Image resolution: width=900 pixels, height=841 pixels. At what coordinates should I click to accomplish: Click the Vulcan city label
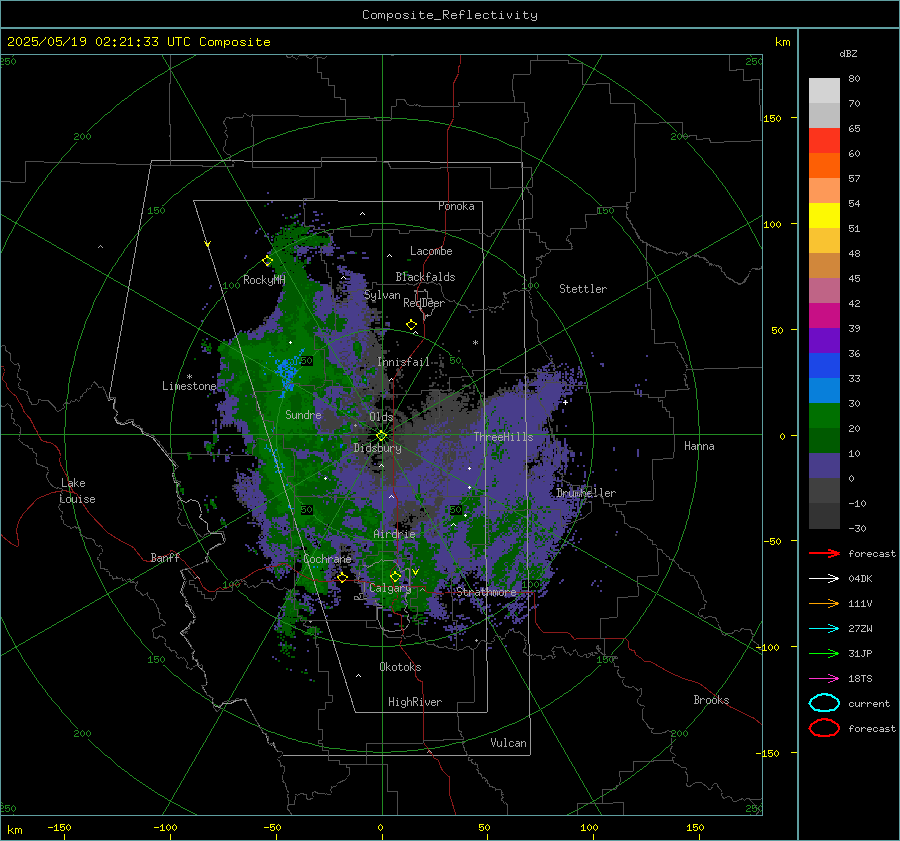509,743
